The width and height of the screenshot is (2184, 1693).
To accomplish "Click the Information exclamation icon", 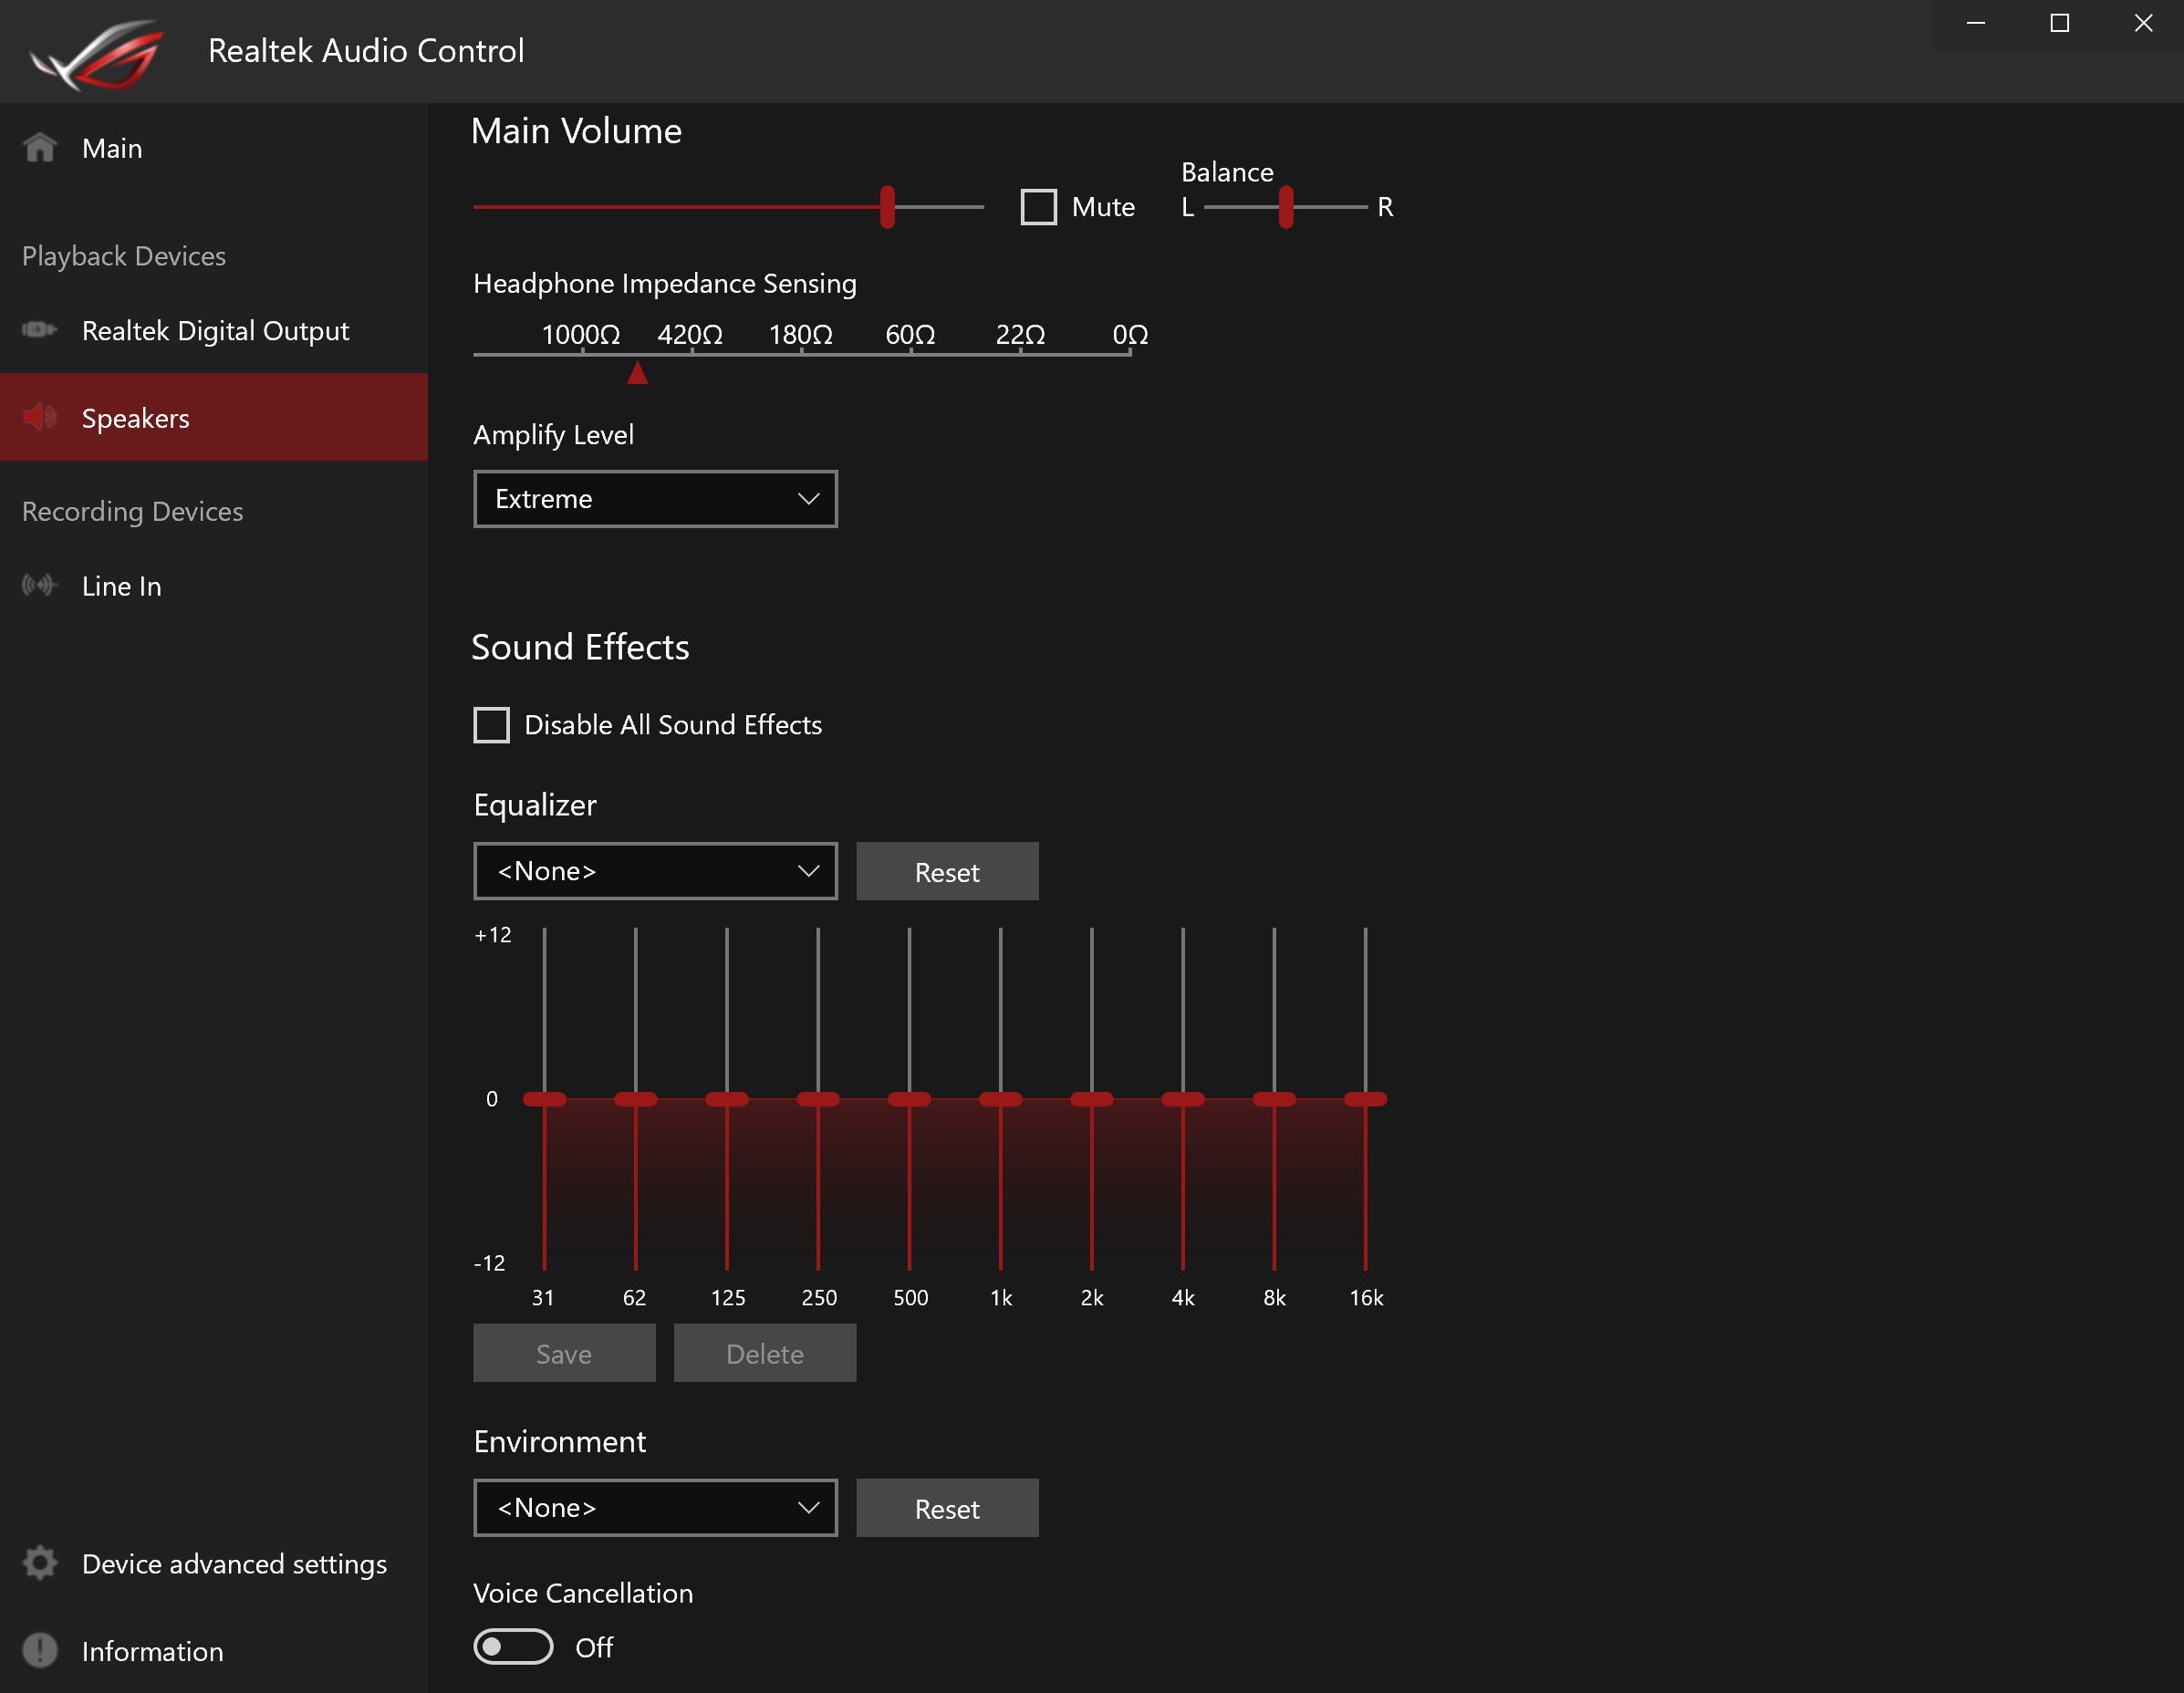I will tap(40, 1650).
